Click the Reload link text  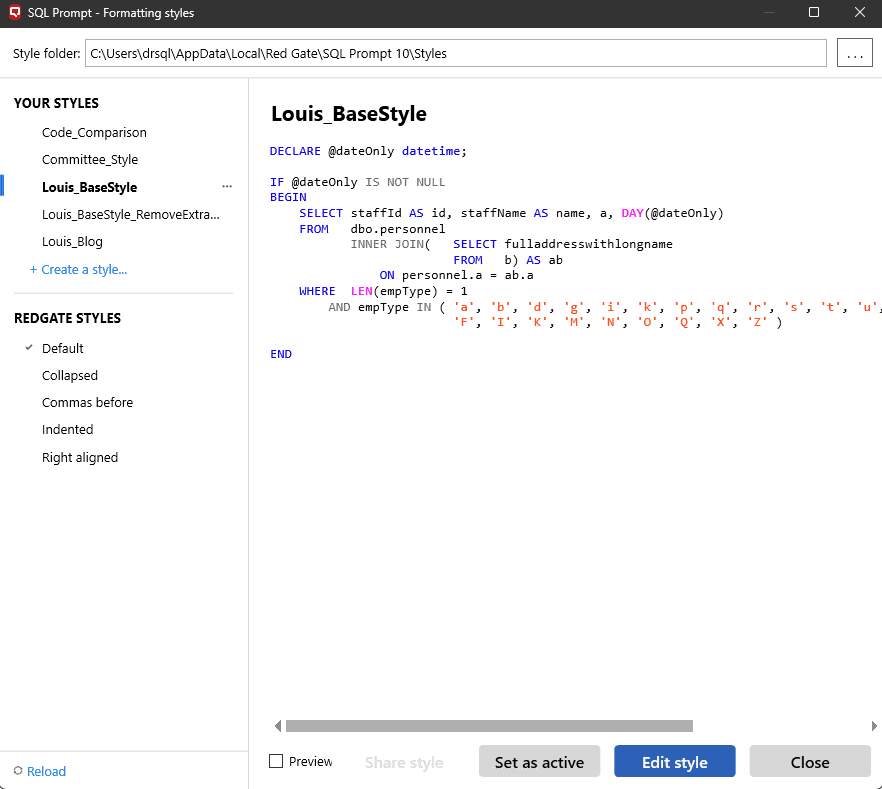45,771
